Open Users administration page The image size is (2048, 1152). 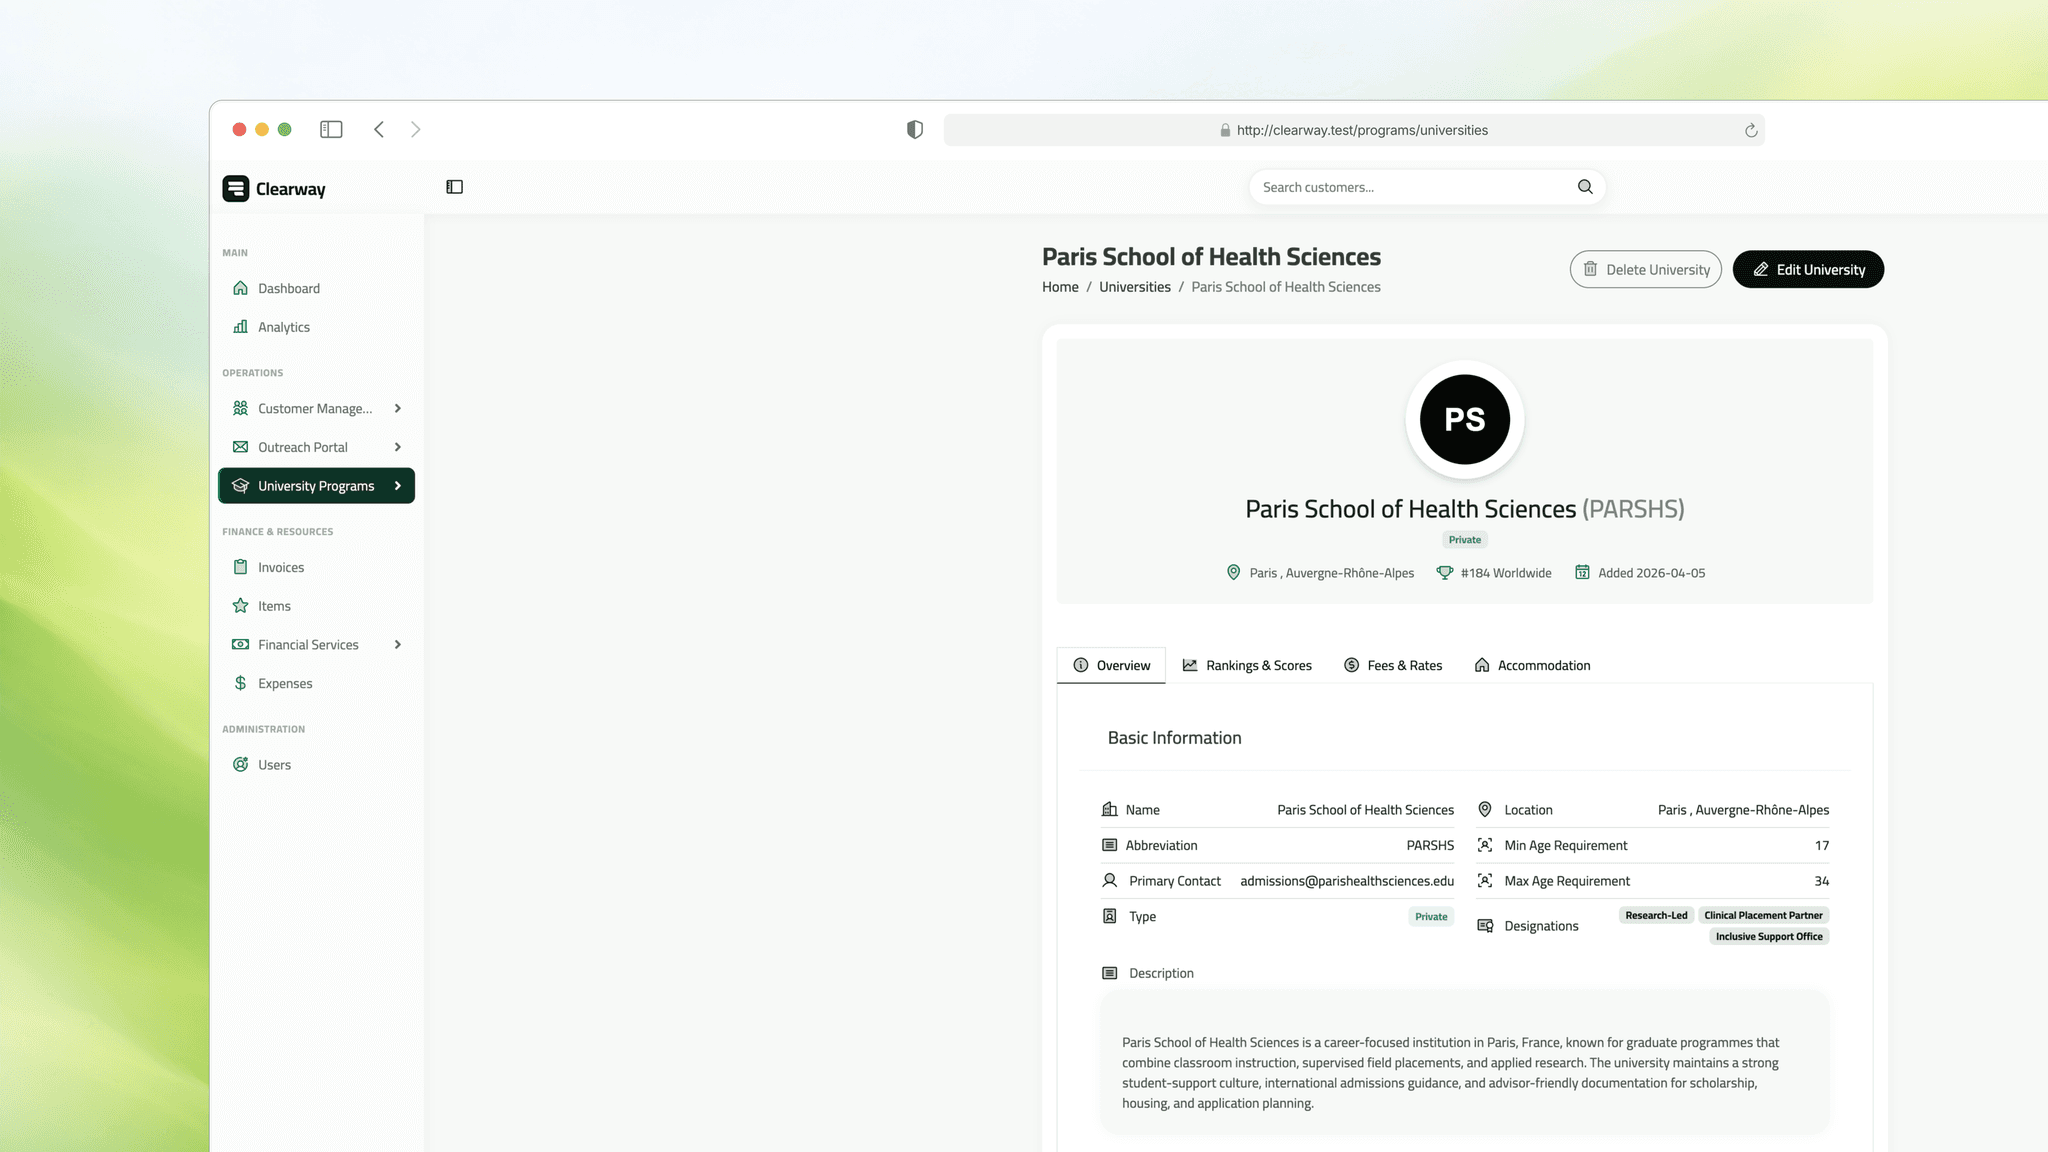274,765
